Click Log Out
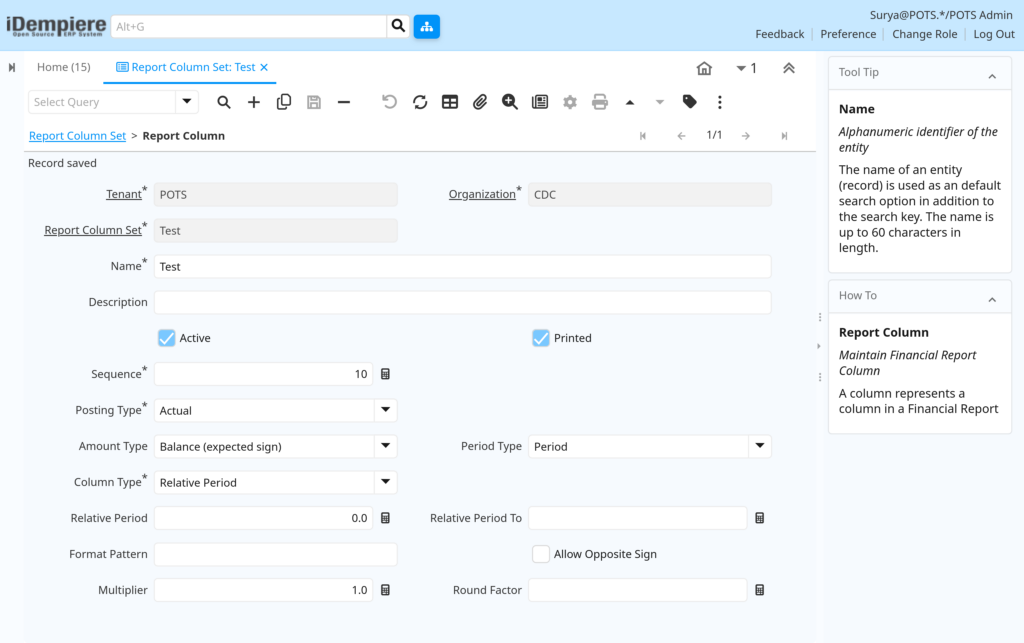The height and width of the screenshot is (643, 1024). (x=993, y=34)
